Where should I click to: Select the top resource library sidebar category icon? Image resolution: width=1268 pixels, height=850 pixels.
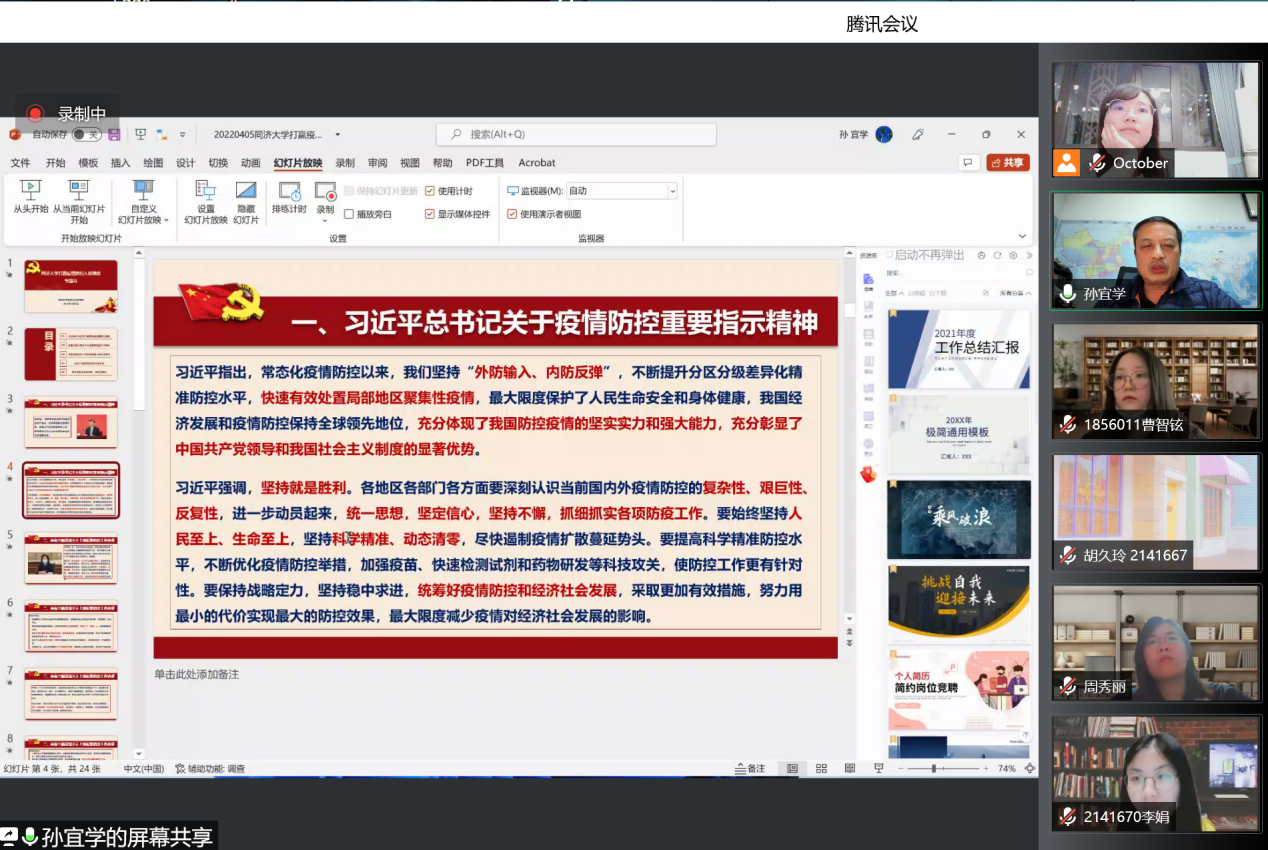point(868,279)
